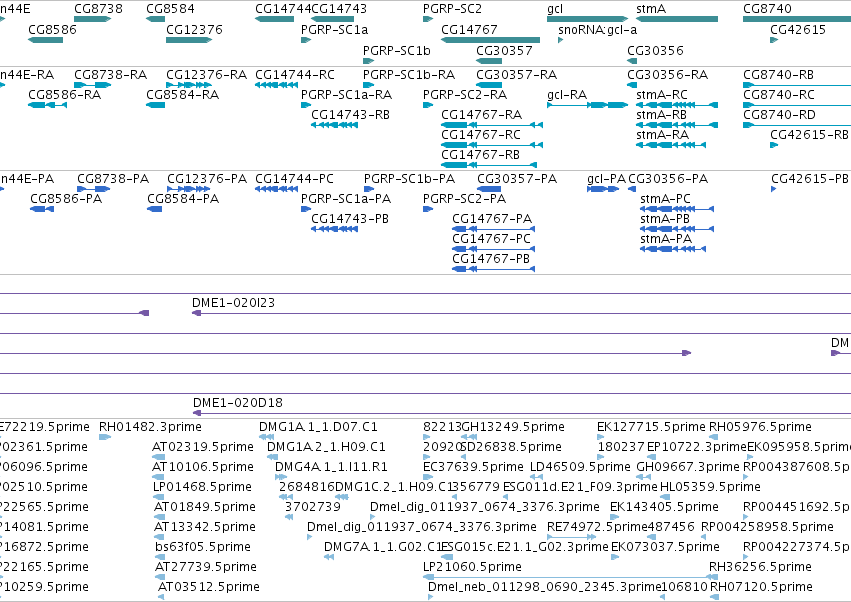The image size is (851, 602).
Task: Click the snoRNA:gcl-a label
Action: tap(598, 29)
